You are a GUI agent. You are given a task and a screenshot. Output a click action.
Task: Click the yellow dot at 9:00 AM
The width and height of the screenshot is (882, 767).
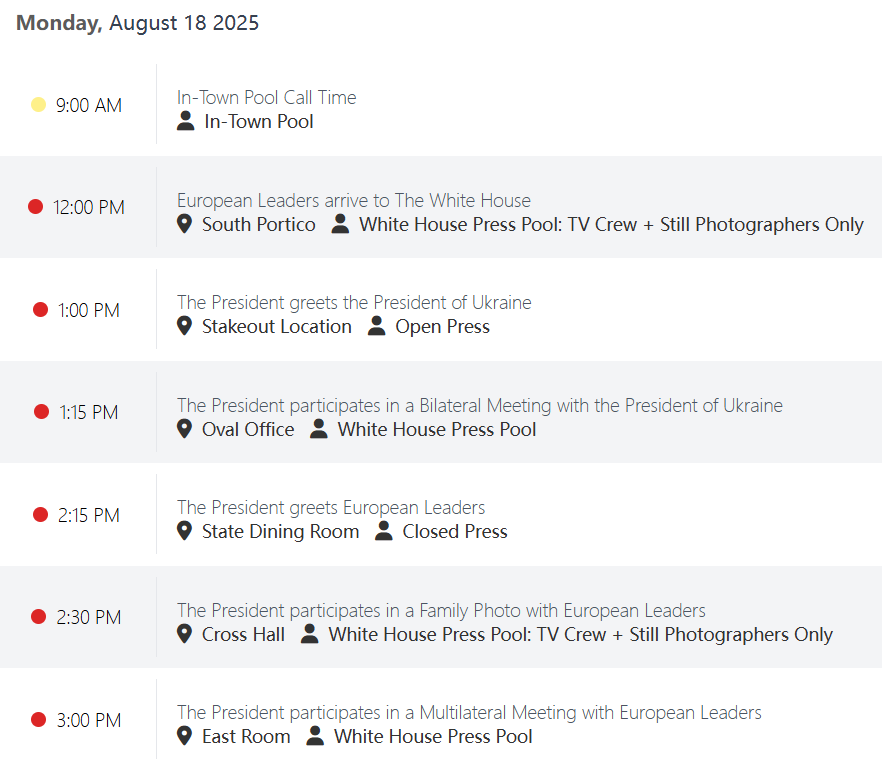[38, 105]
